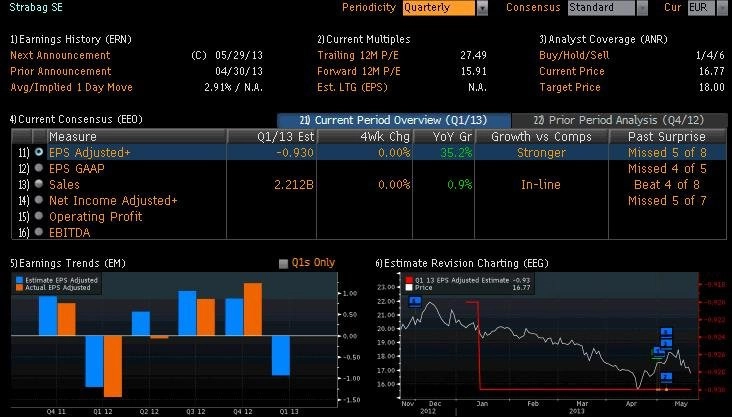Image resolution: width=732 pixels, height=417 pixels.
Task: Toggle the Q1s Only checkbox
Action: [x=283, y=264]
